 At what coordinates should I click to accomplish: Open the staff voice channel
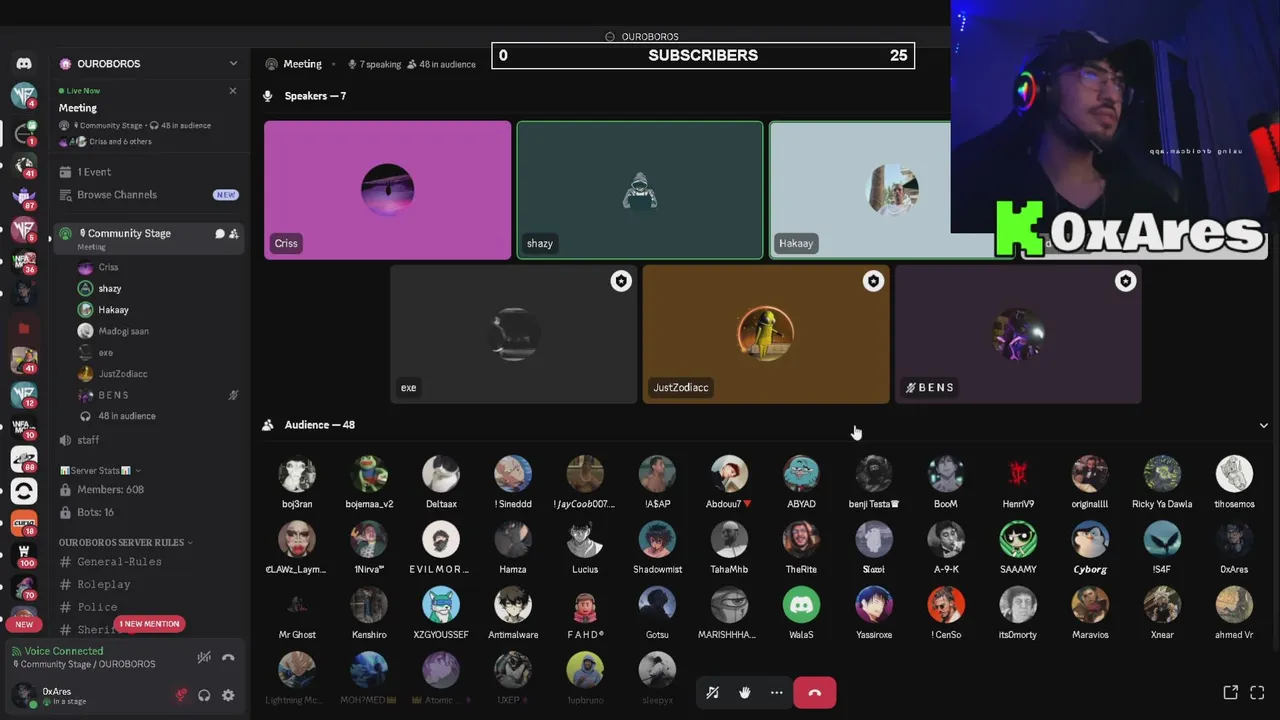coord(148,440)
